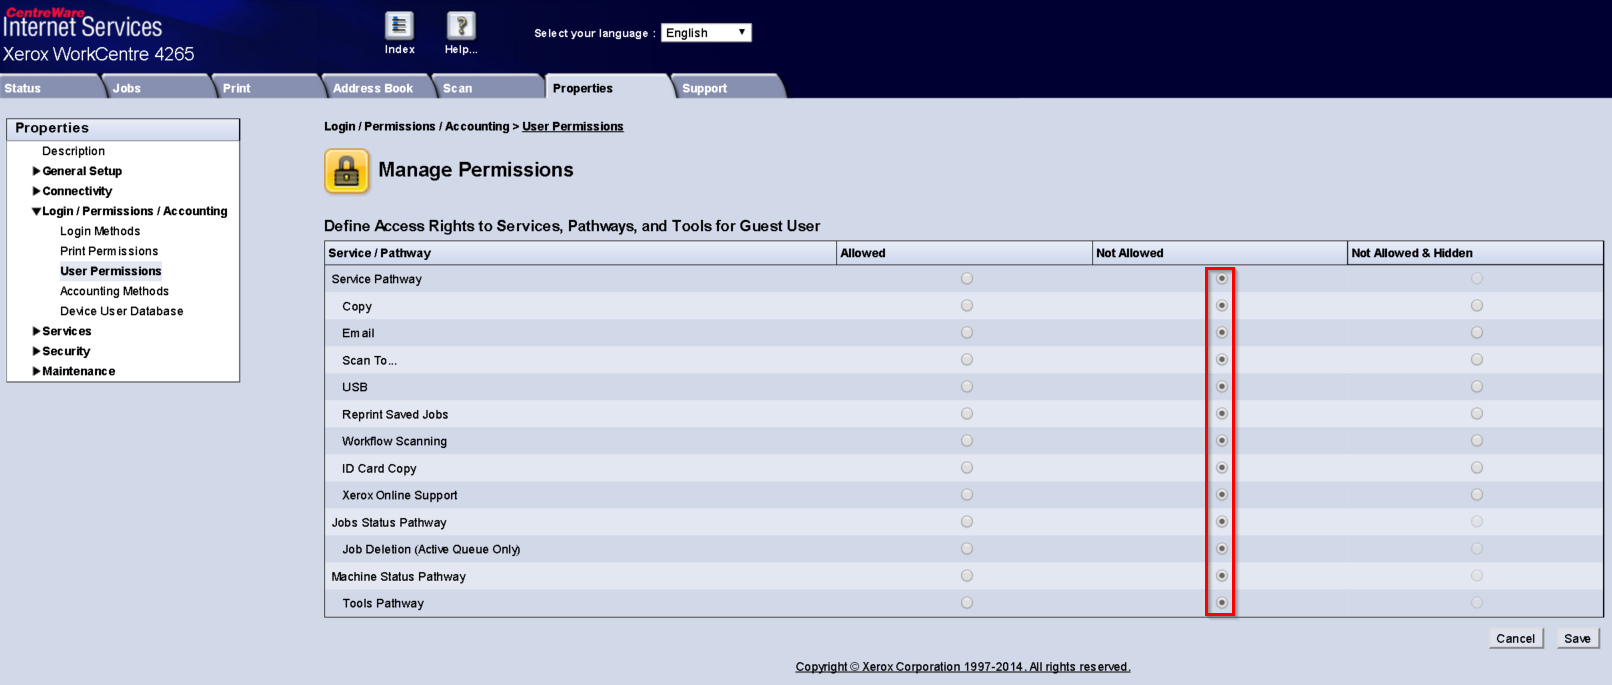Expand Services tree arrow
The width and height of the screenshot is (1612, 685).
(x=36, y=331)
